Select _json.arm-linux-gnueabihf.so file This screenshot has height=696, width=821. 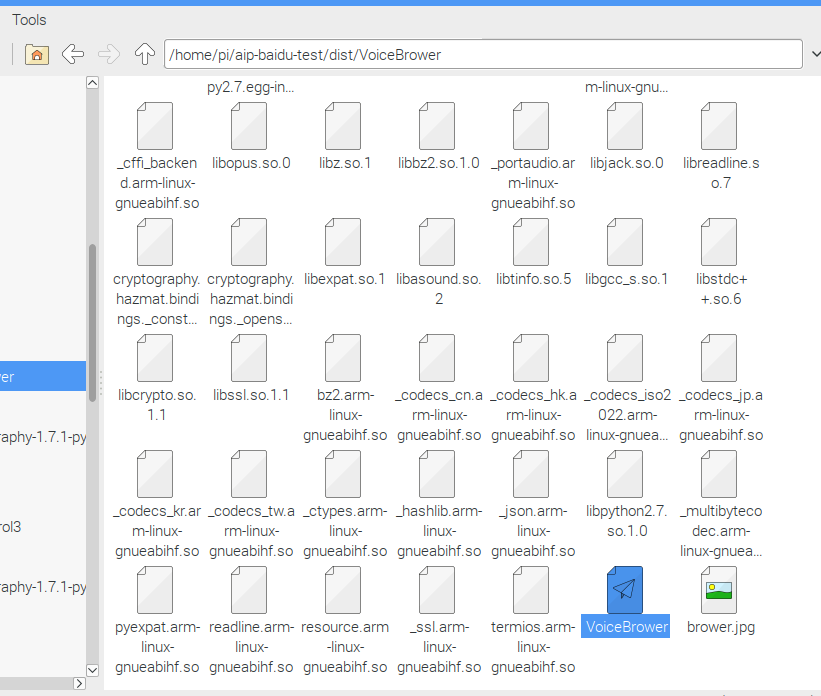[x=532, y=504]
